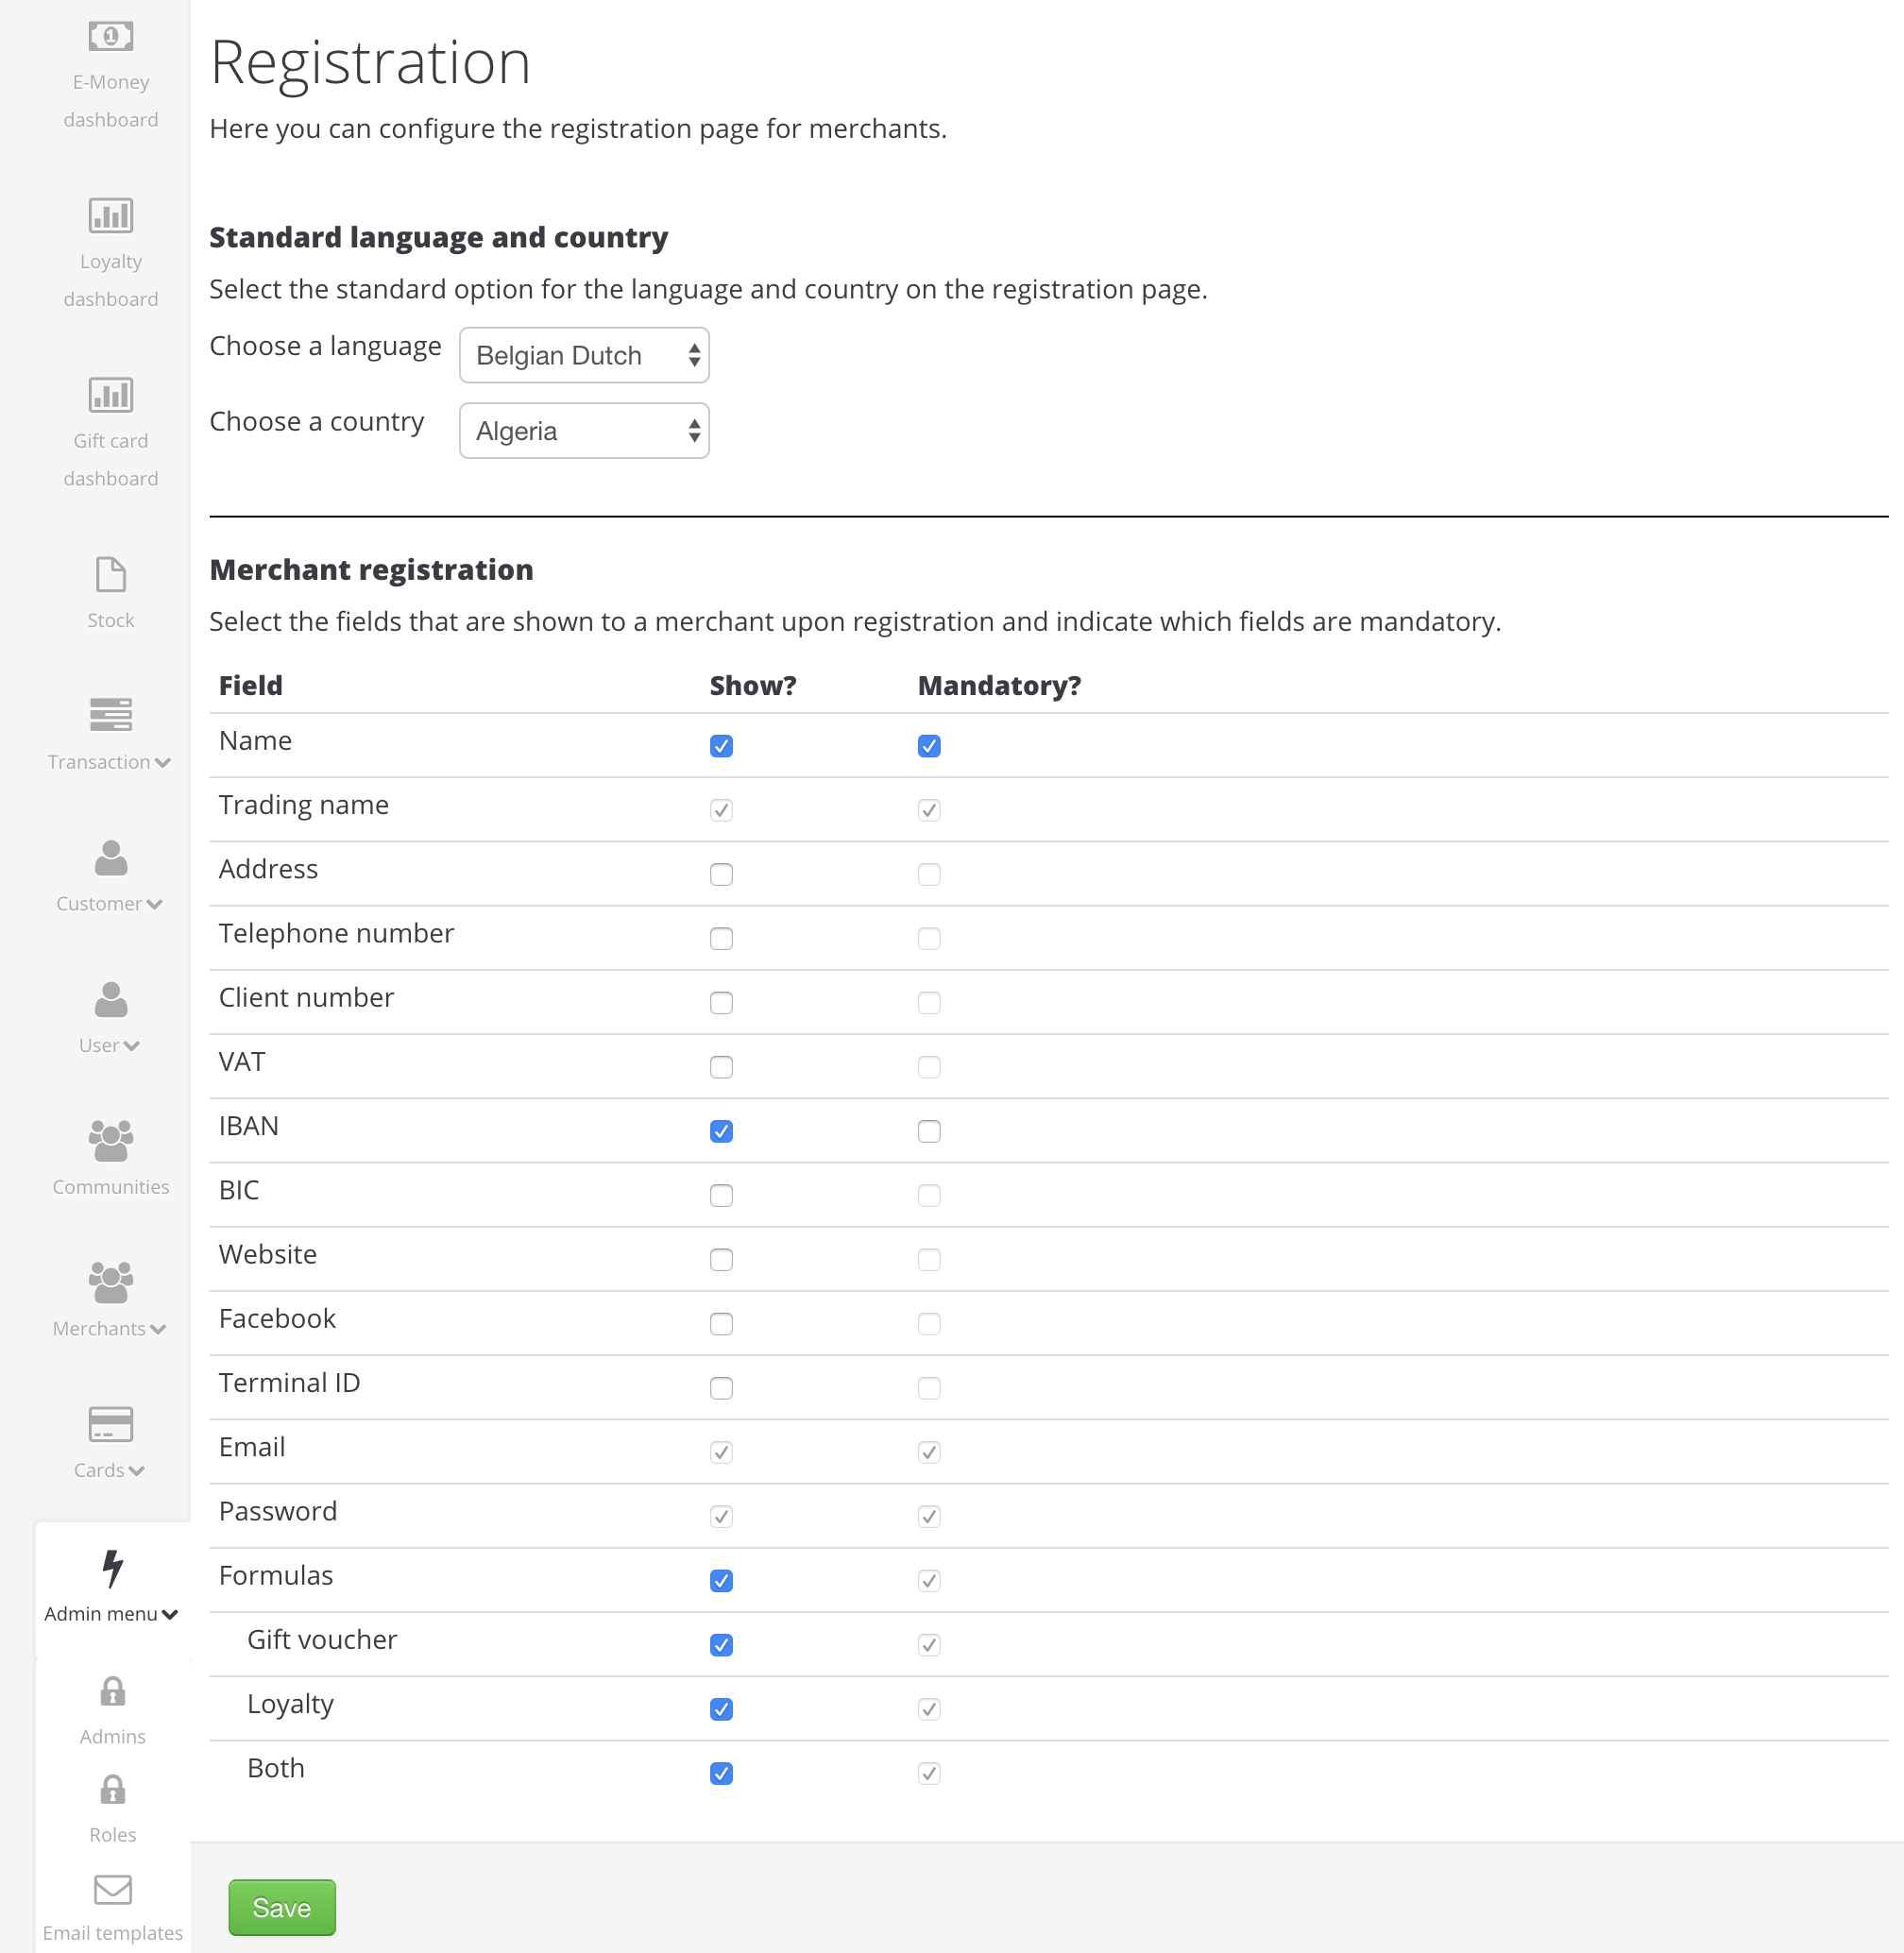Image resolution: width=1904 pixels, height=1953 pixels.
Task: Open the Roles lock icon
Action: coord(112,1789)
